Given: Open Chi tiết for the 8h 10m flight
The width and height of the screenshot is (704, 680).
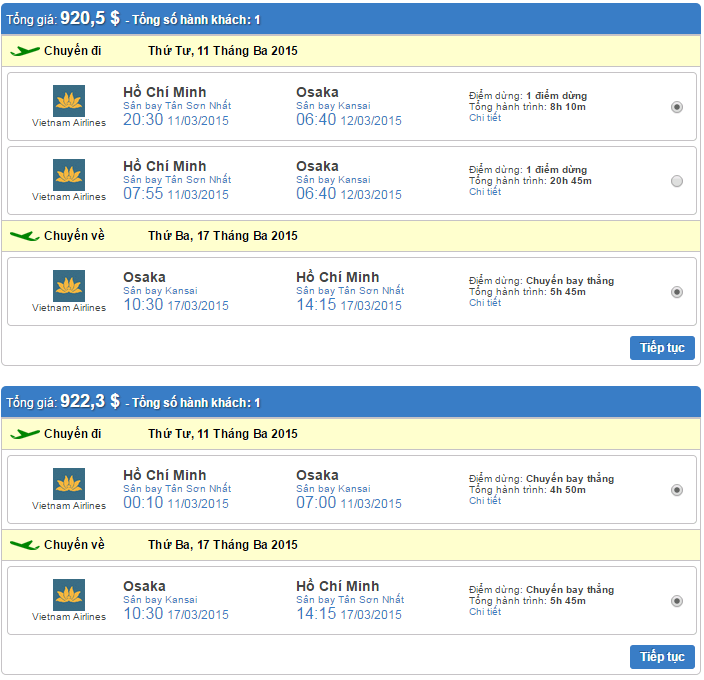Looking at the screenshot, I should tap(485, 118).
